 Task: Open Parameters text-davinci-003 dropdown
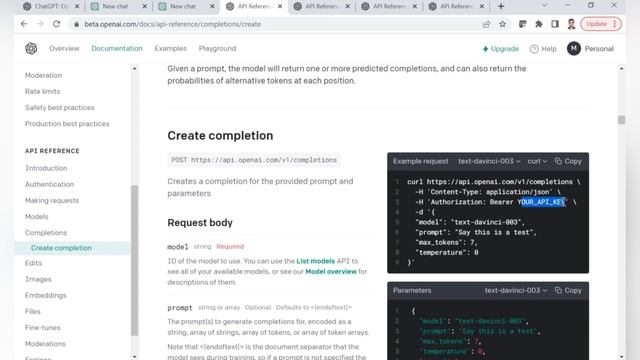pyautogui.click(x=516, y=290)
